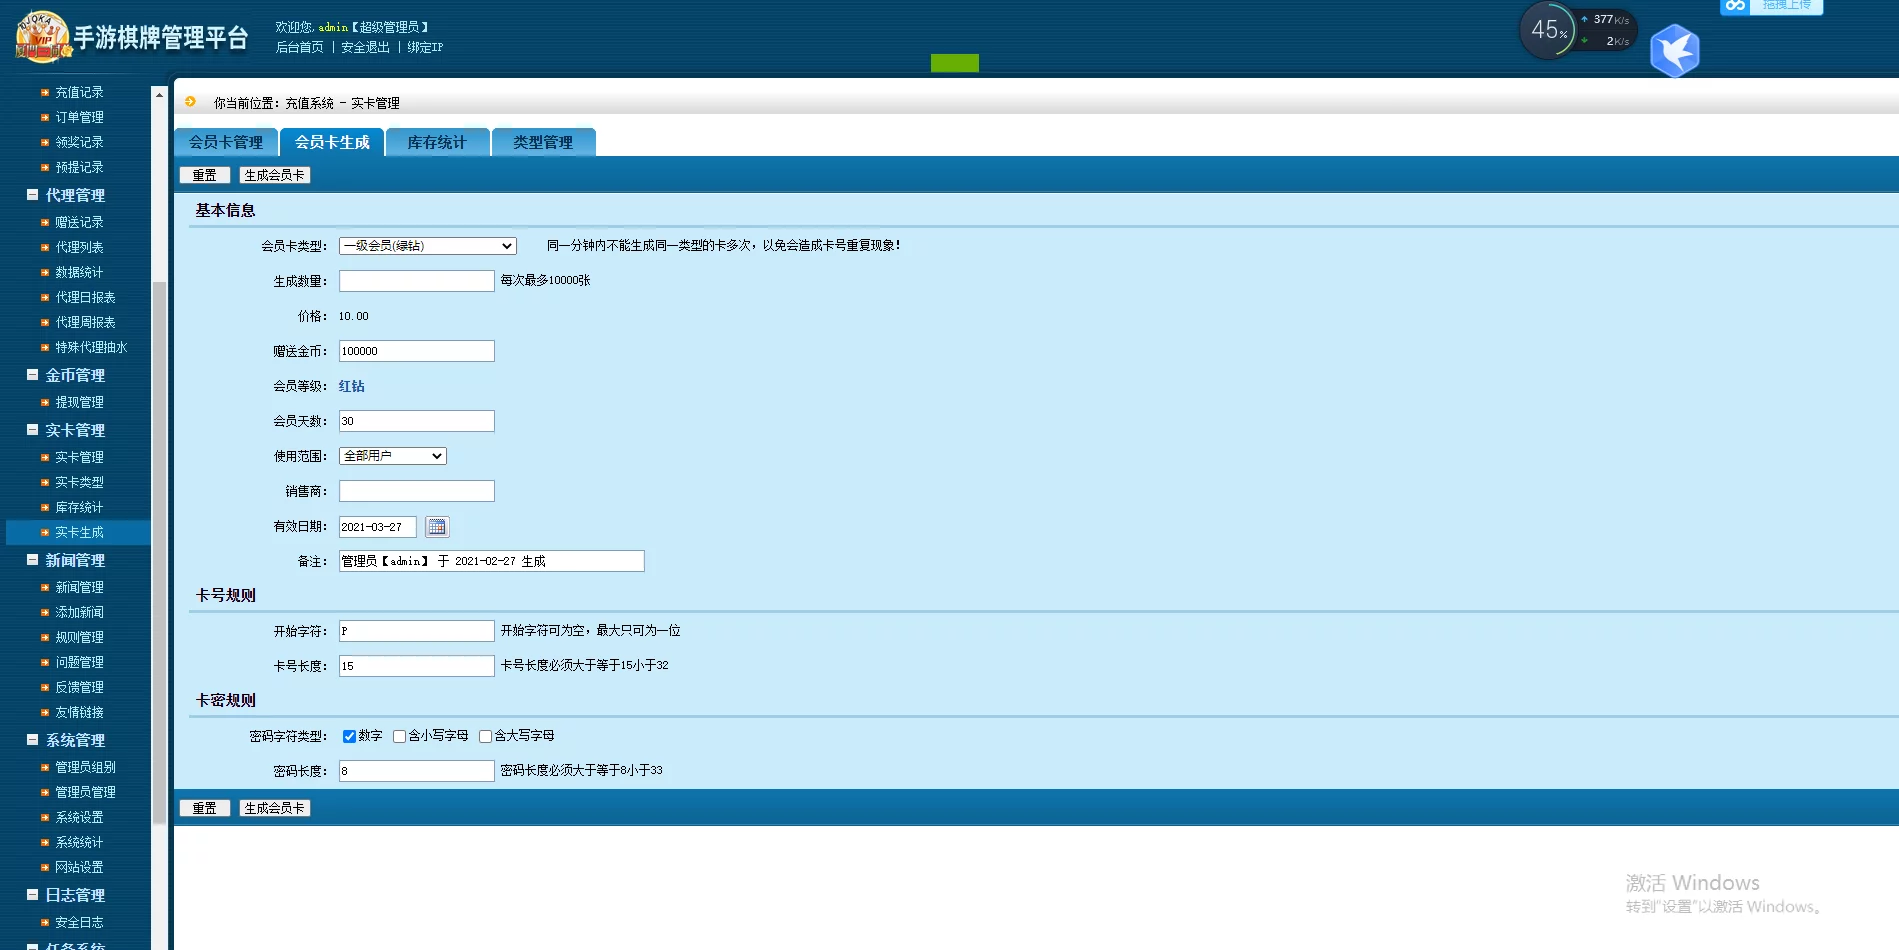Click the orange bullet beside 充值记录
1899x950 pixels.
45,92
